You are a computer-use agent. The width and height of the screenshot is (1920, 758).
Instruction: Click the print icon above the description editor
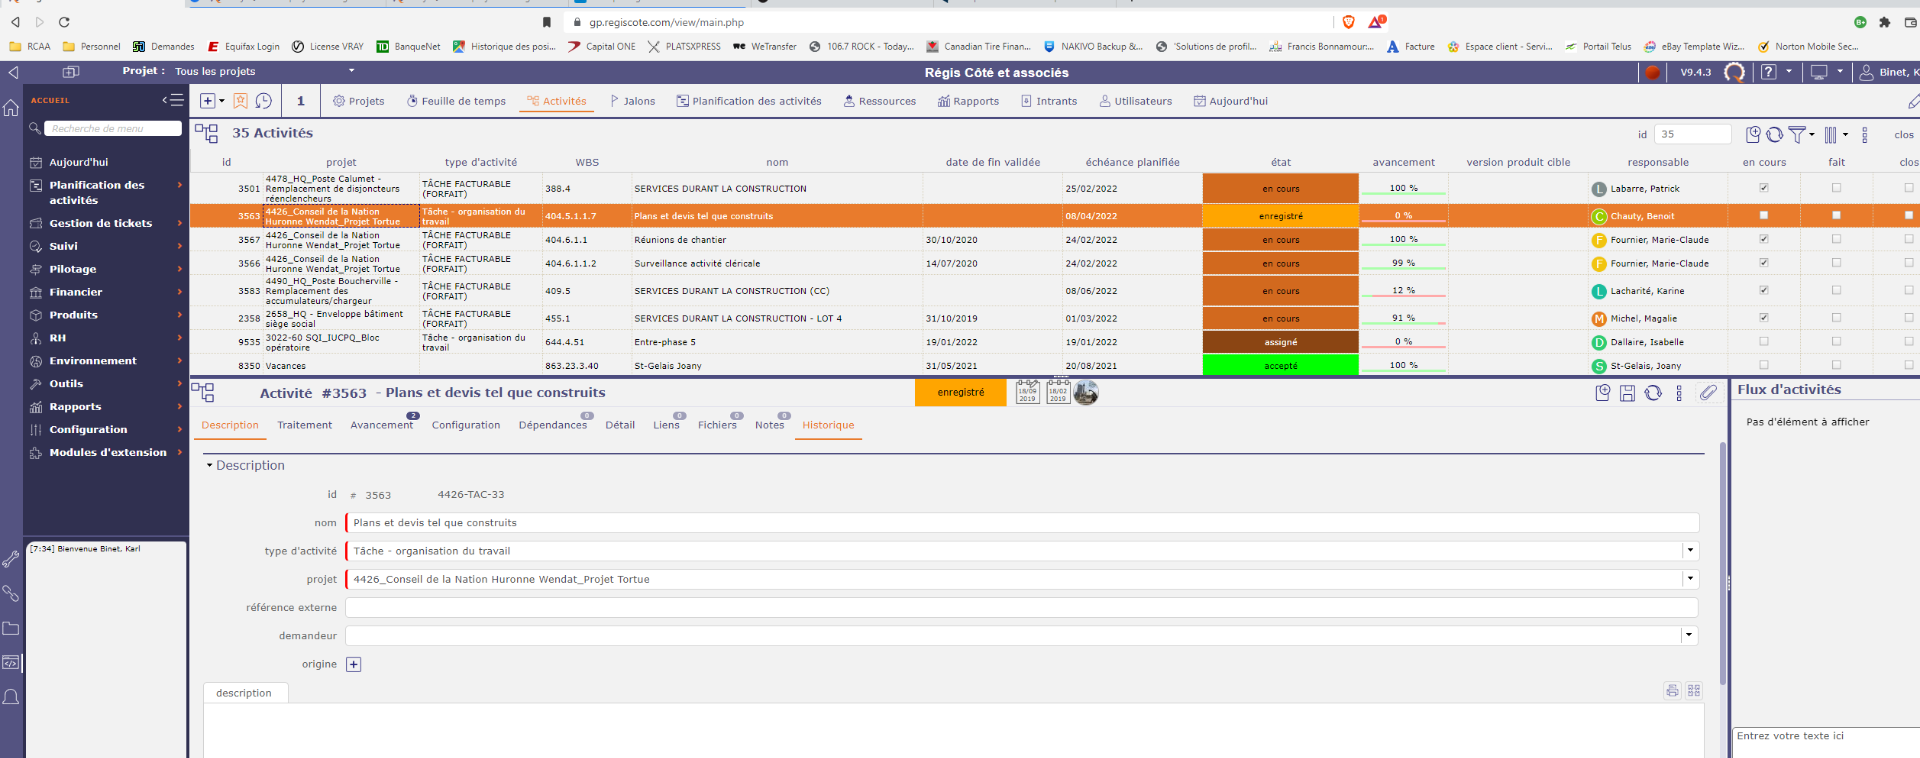(1672, 691)
